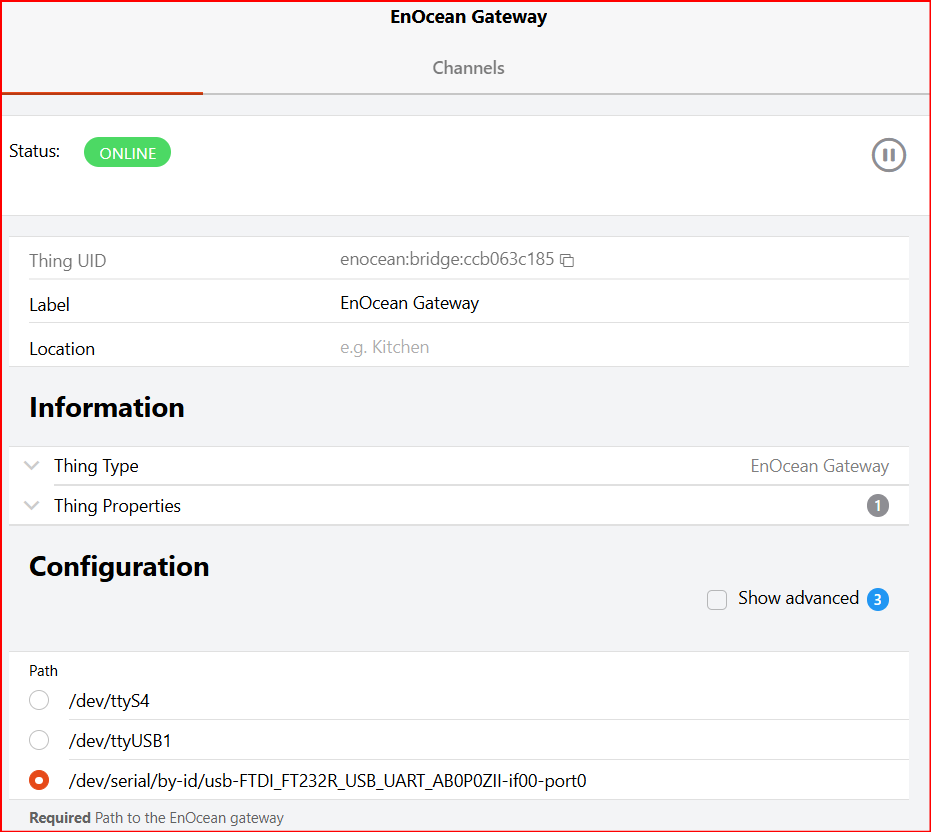Image resolution: width=931 pixels, height=832 pixels.
Task: Edit the Label field EnOcean Gateway
Action: pos(623,303)
